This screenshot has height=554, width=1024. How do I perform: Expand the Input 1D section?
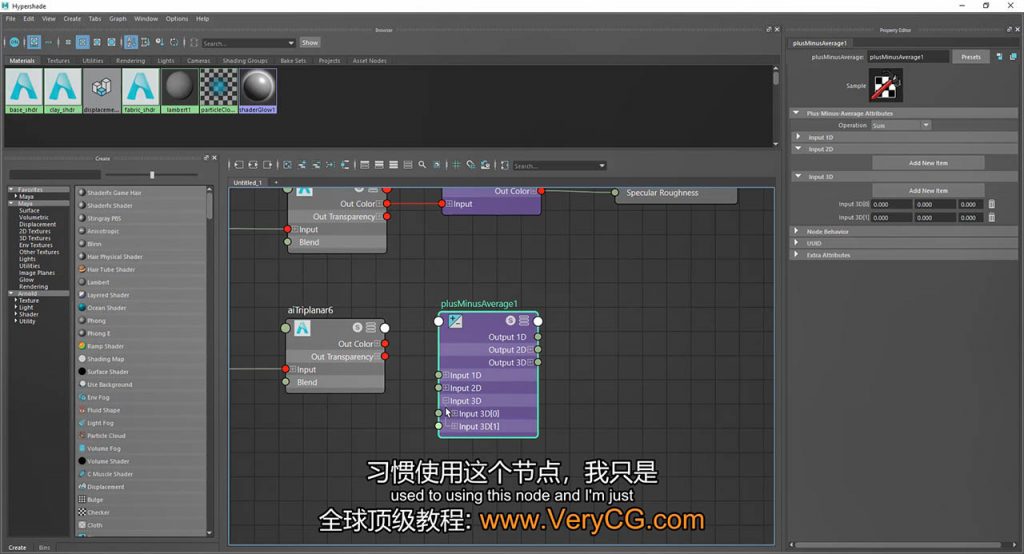click(798, 137)
